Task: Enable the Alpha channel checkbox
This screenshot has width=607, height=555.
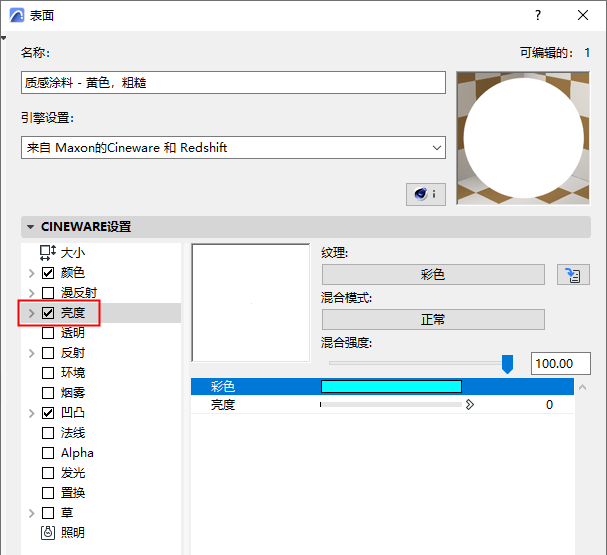Action: click(x=48, y=453)
